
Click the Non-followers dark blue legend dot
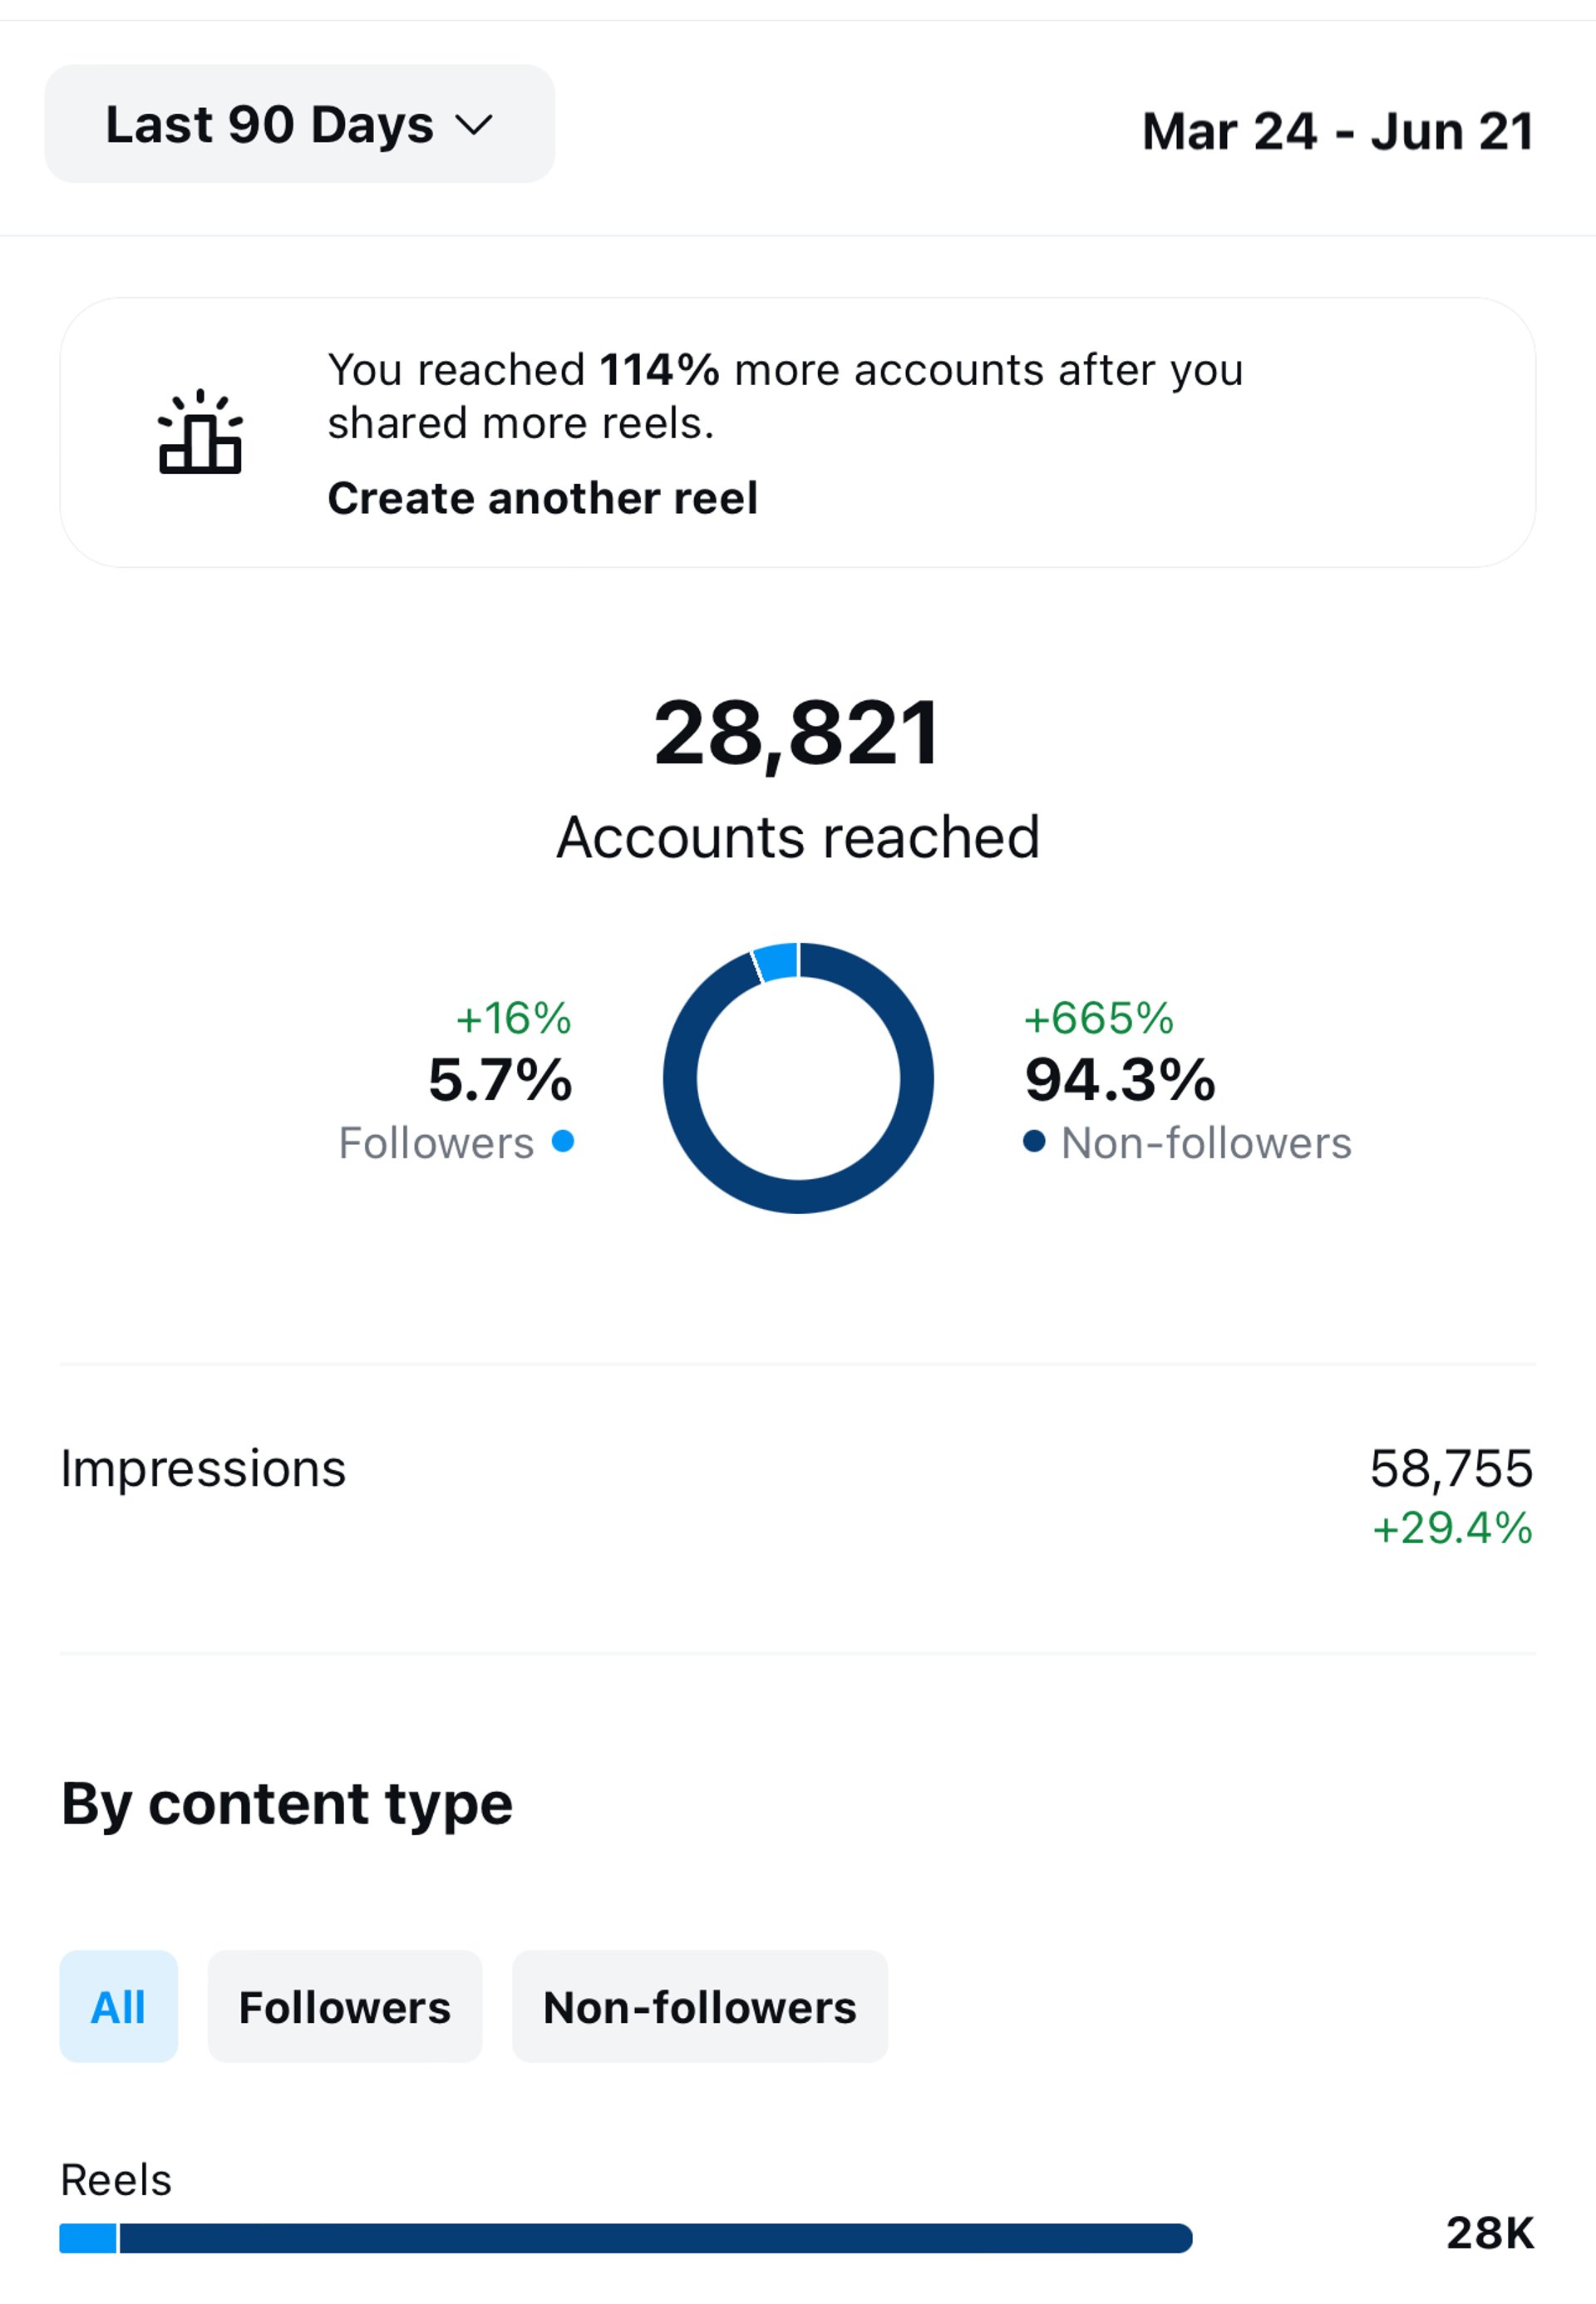1034,1141
